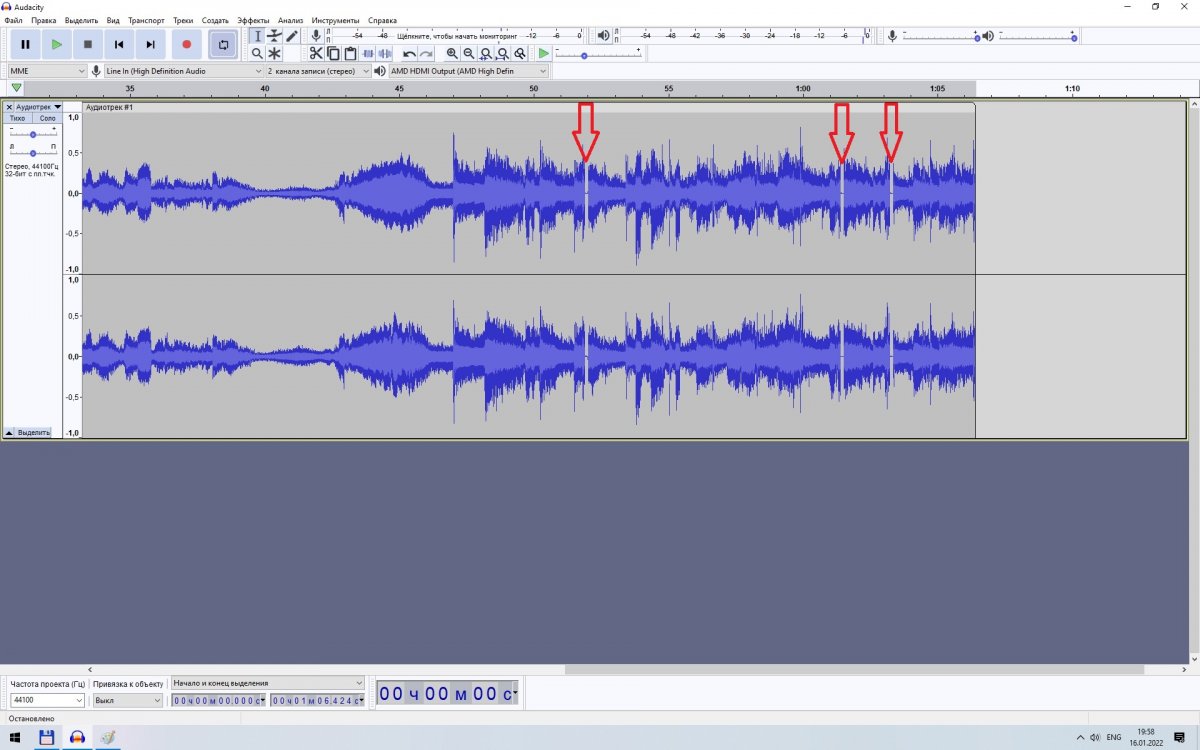Open the Создать menu

(215, 20)
